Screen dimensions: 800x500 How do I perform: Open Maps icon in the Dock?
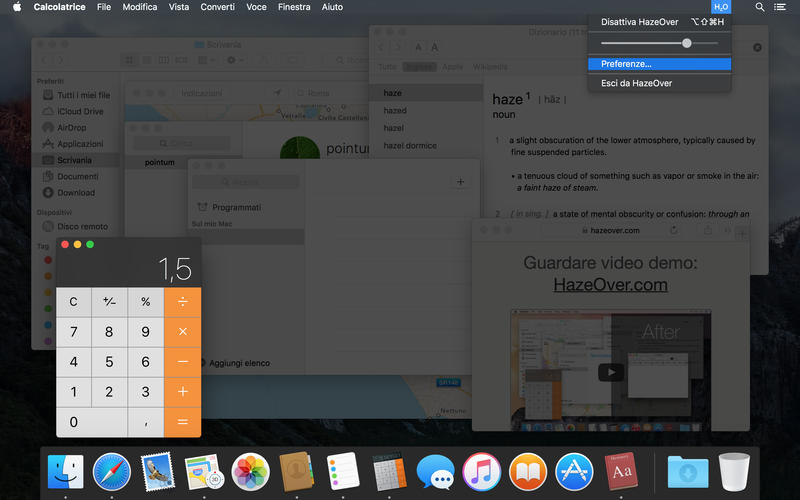pyautogui.click(x=204, y=472)
